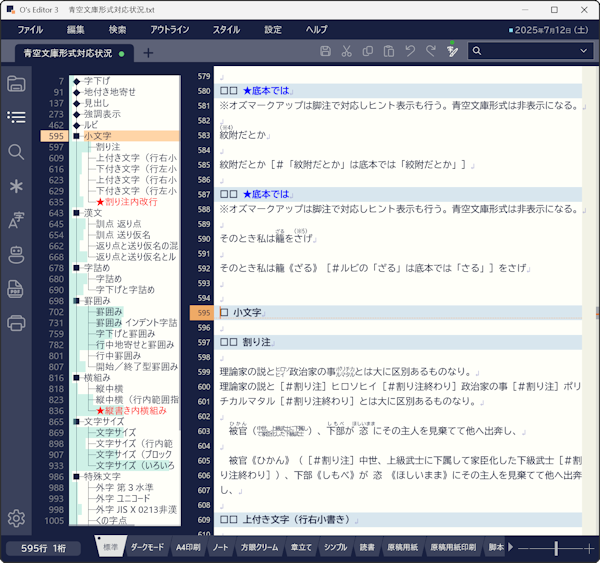This screenshot has height=563, width=600.
Task: Open the search box dropdown arrow
Action: point(583,51)
